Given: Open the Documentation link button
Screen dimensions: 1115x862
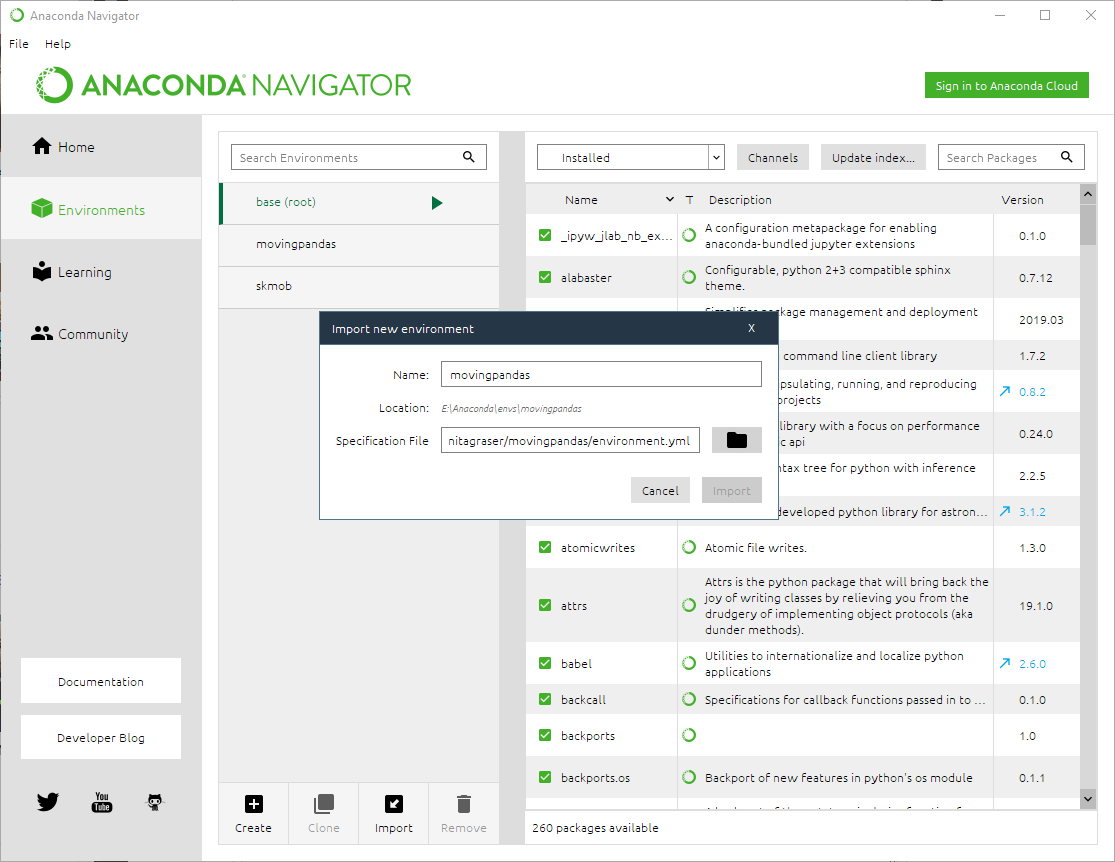Looking at the screenshot, I should point(101,681).
